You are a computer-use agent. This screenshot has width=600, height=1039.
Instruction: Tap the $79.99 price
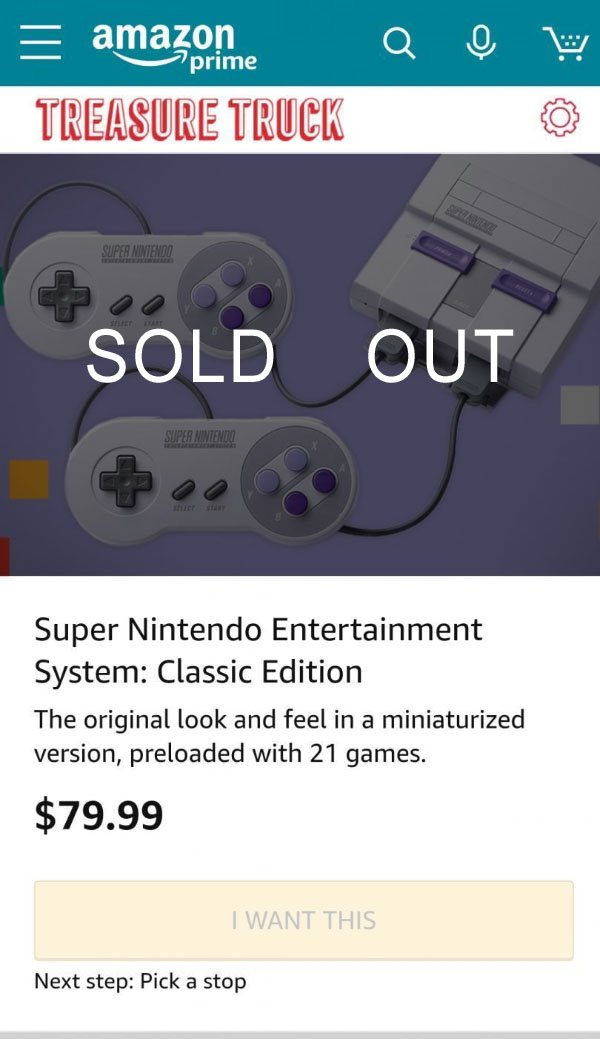click(99, 816)
